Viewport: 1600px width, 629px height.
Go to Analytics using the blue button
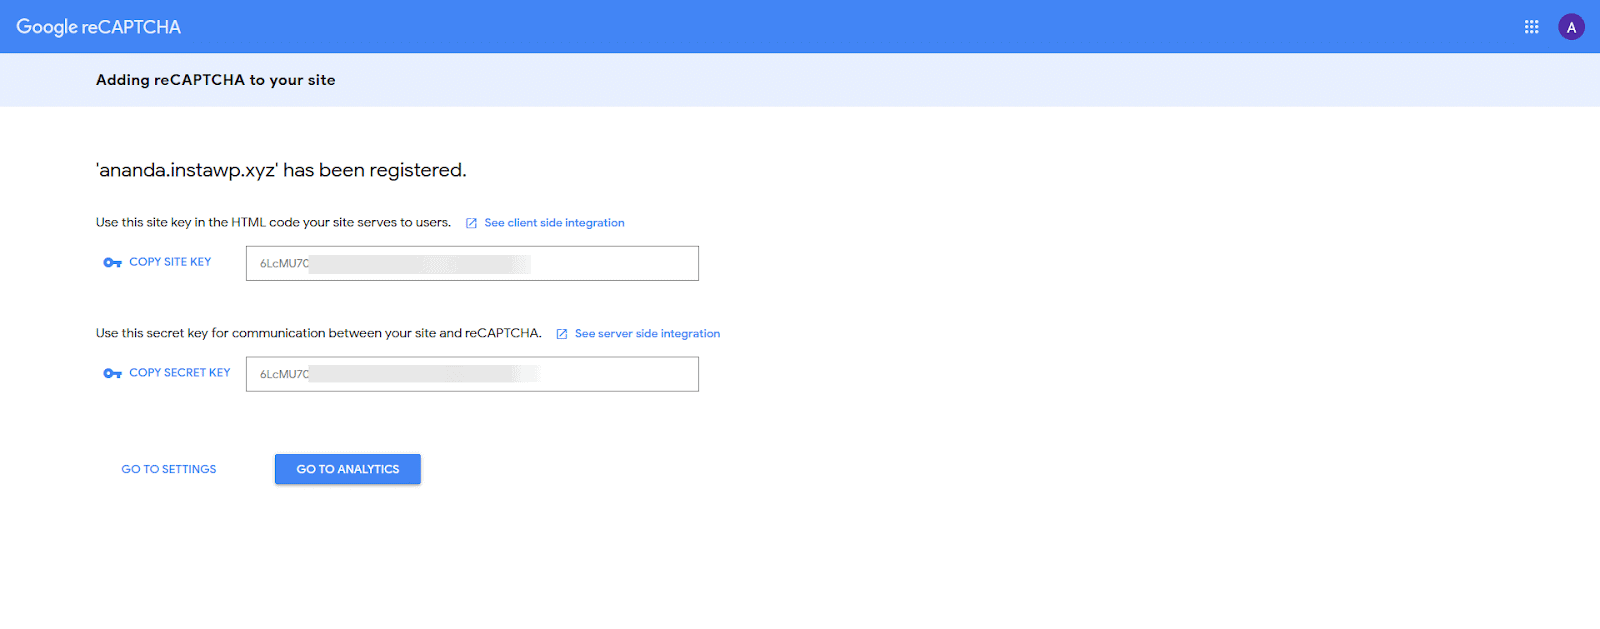(x=347, y=469)
